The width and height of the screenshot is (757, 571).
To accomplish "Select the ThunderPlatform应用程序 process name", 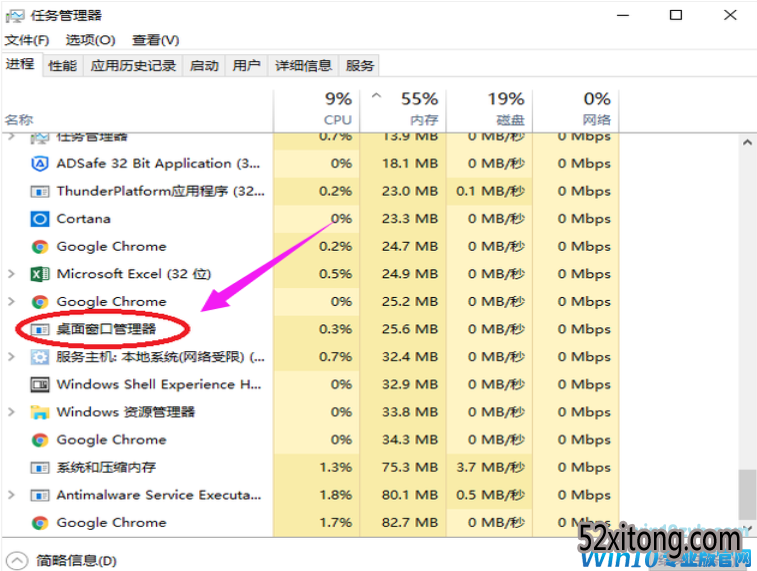I will pos(161,192).
